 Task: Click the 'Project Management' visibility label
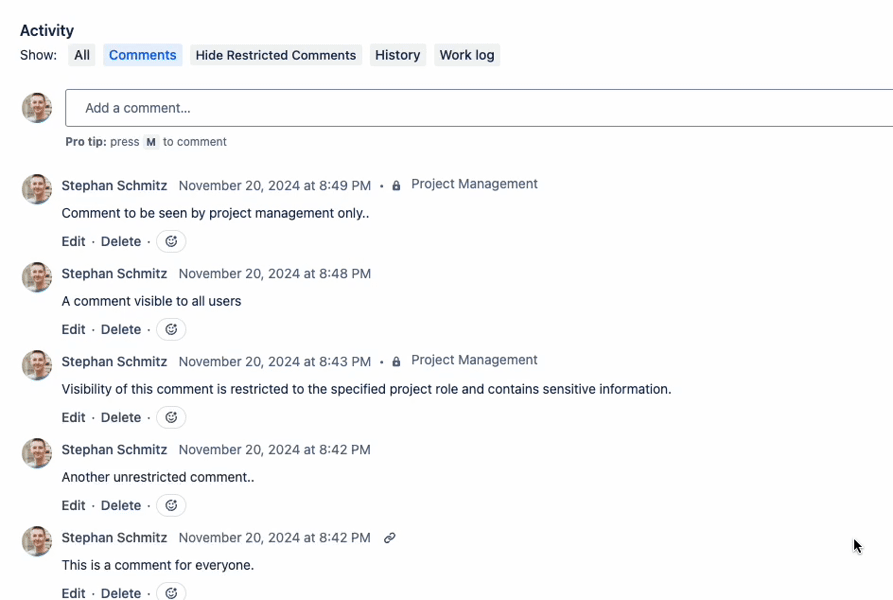pyautogui.click(x=474, y=184)
